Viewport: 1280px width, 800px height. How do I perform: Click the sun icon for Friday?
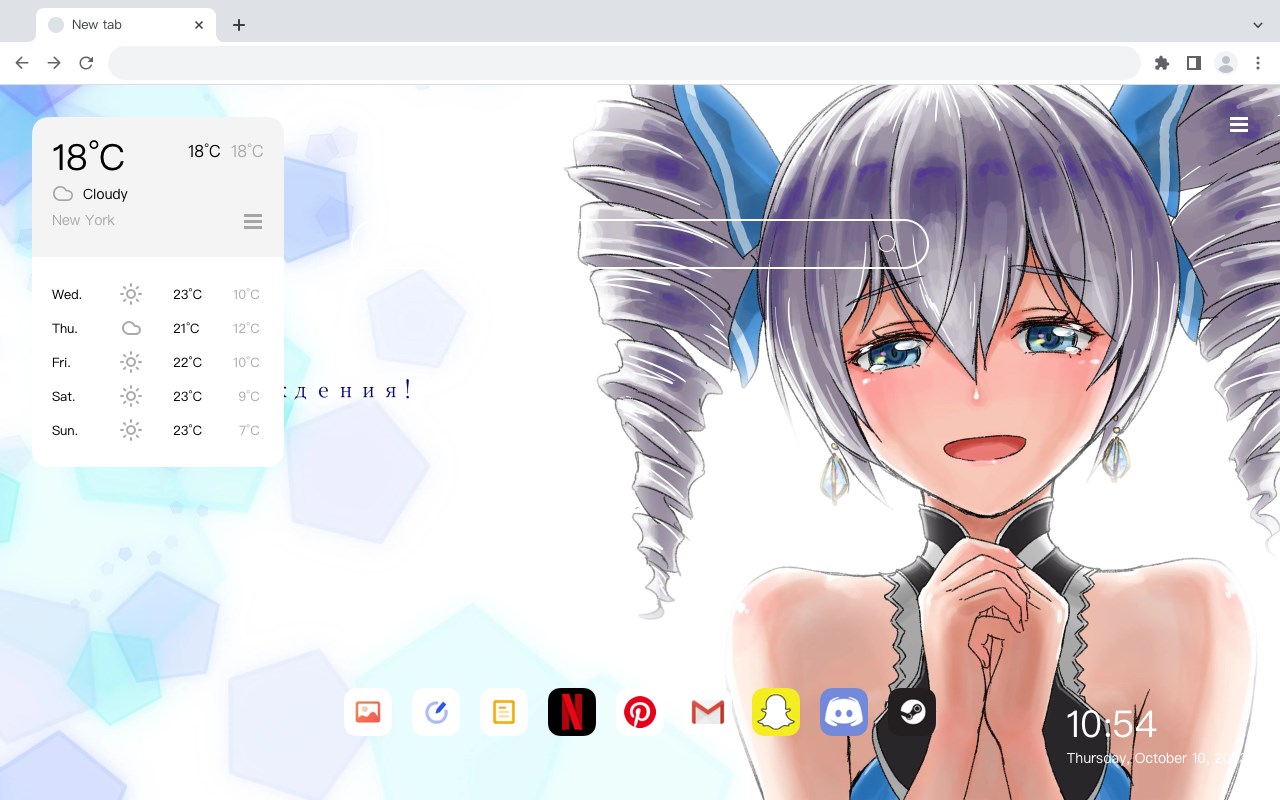131,362
